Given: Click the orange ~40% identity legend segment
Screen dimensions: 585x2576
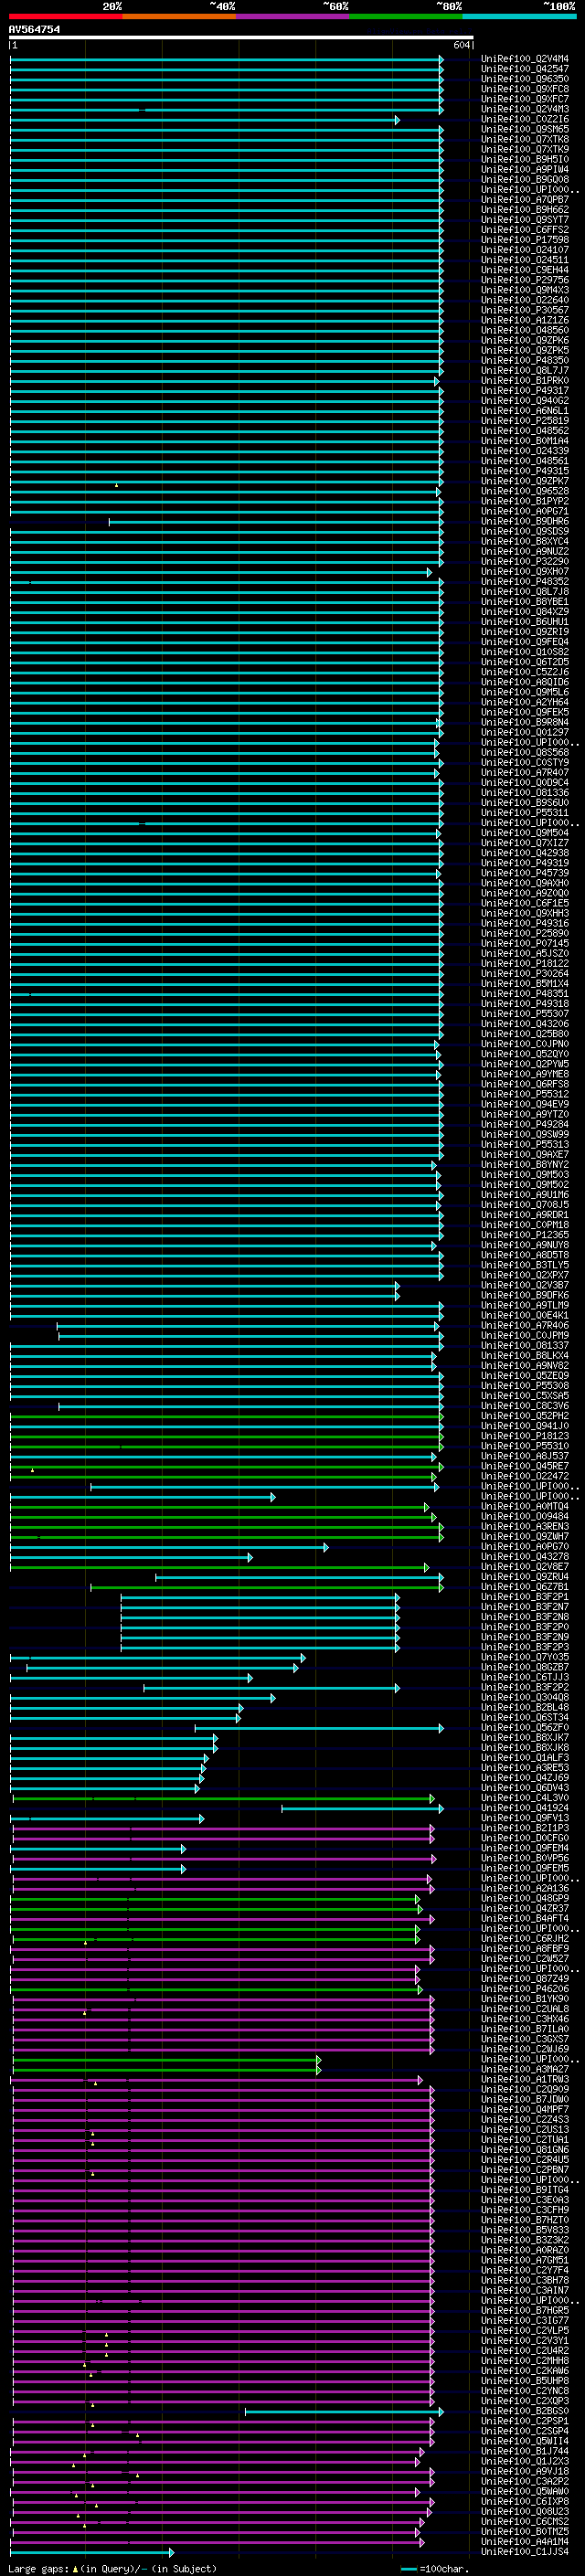Looking at the screenshot, I should point(179,16).
